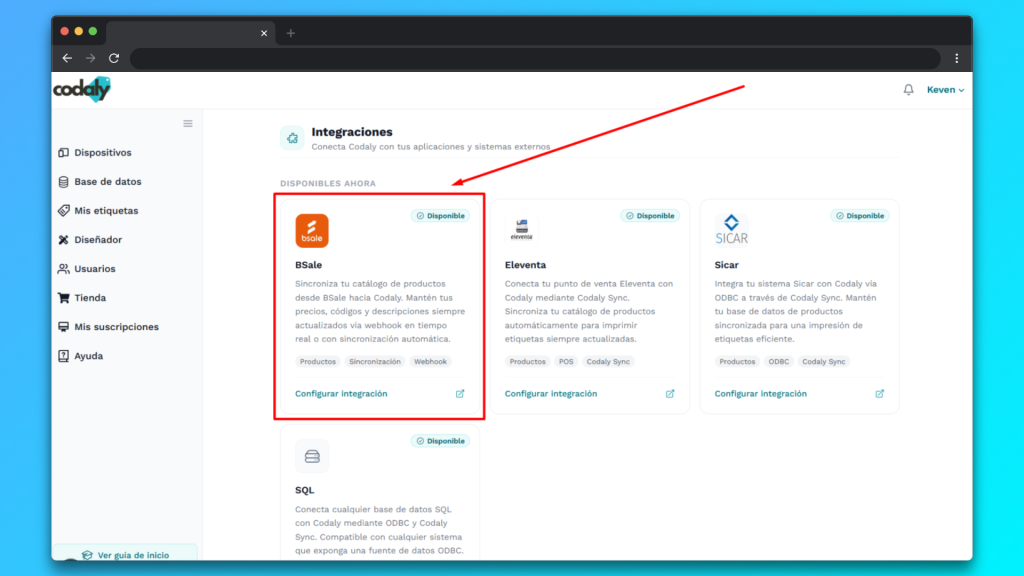Screen dimensions: 1024x576
Task: Click the Sicar logo
Action: click(731, 230)
